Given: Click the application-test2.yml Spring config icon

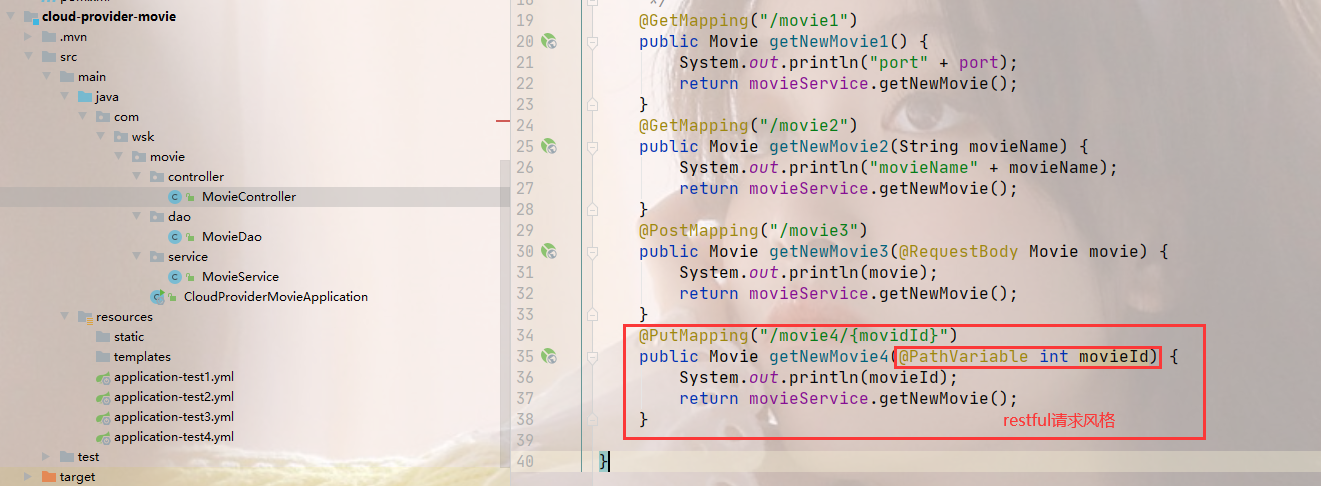Looking at the screenshot, I should (103, 397).
